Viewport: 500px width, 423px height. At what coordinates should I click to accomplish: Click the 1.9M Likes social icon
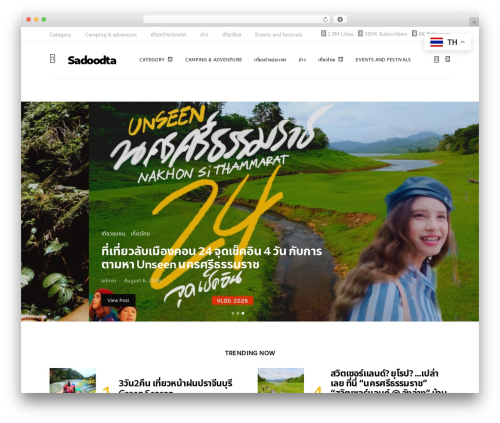[x=323, y=33]
